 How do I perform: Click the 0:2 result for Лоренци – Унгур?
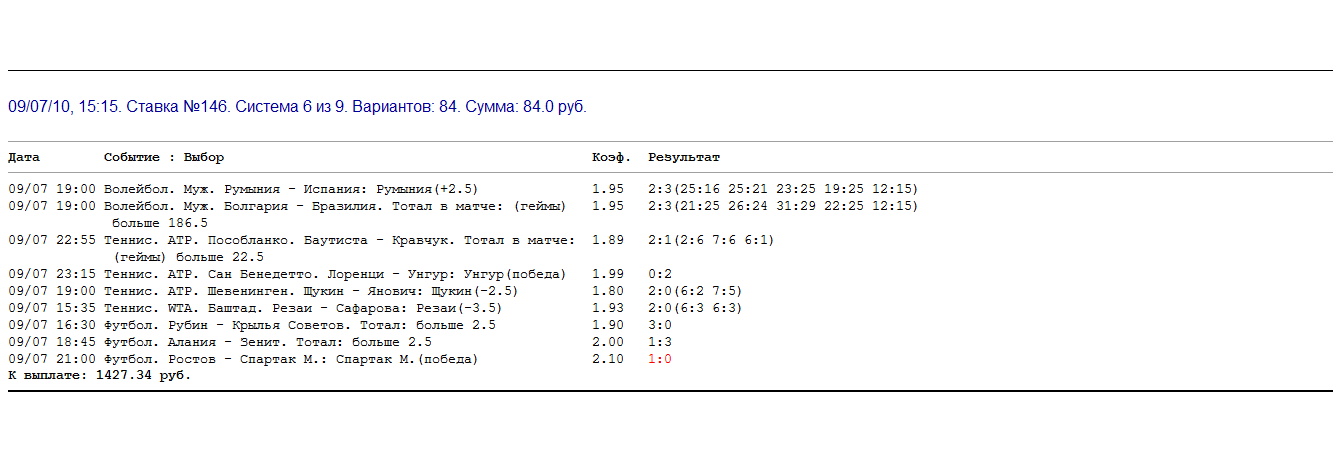[x=660, y=274]
